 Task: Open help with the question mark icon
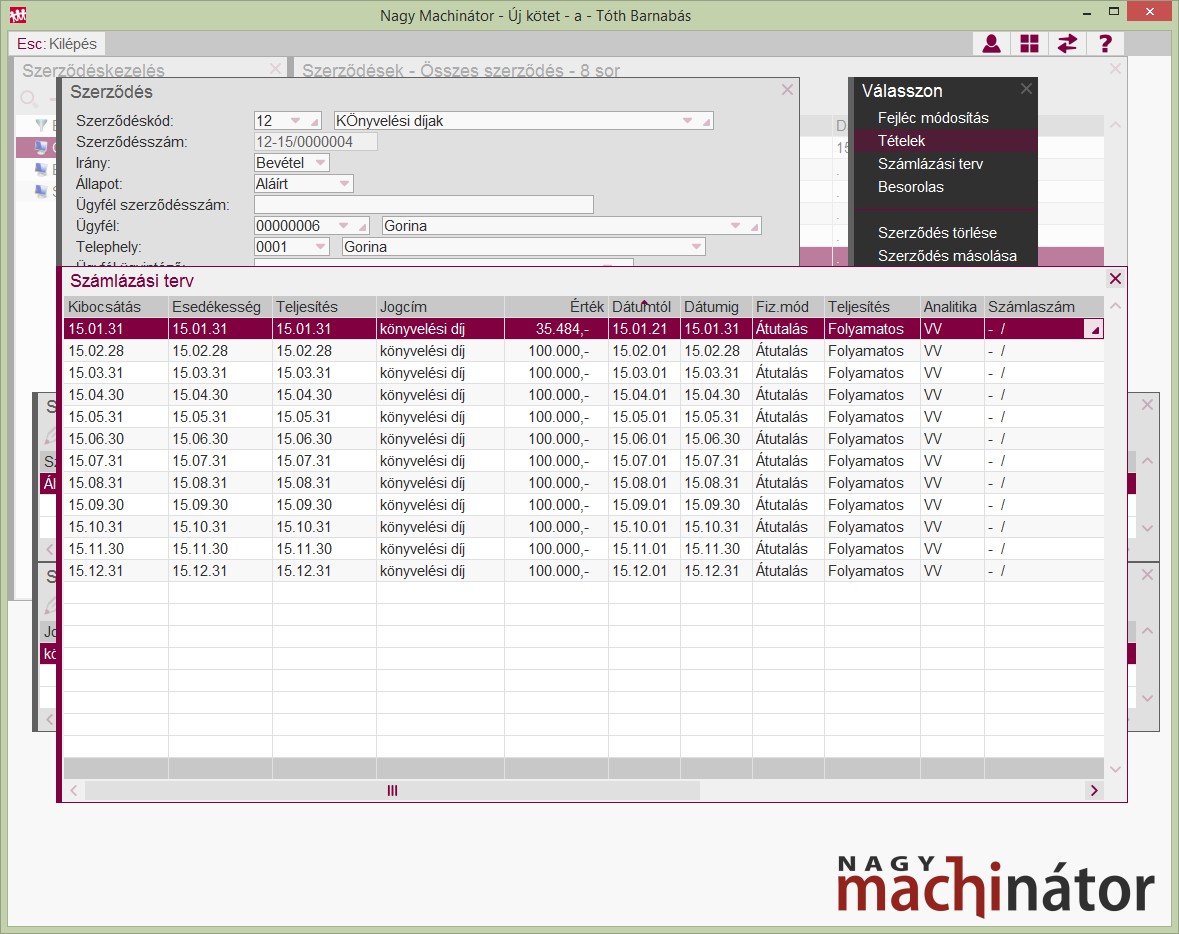[1105, 44]
